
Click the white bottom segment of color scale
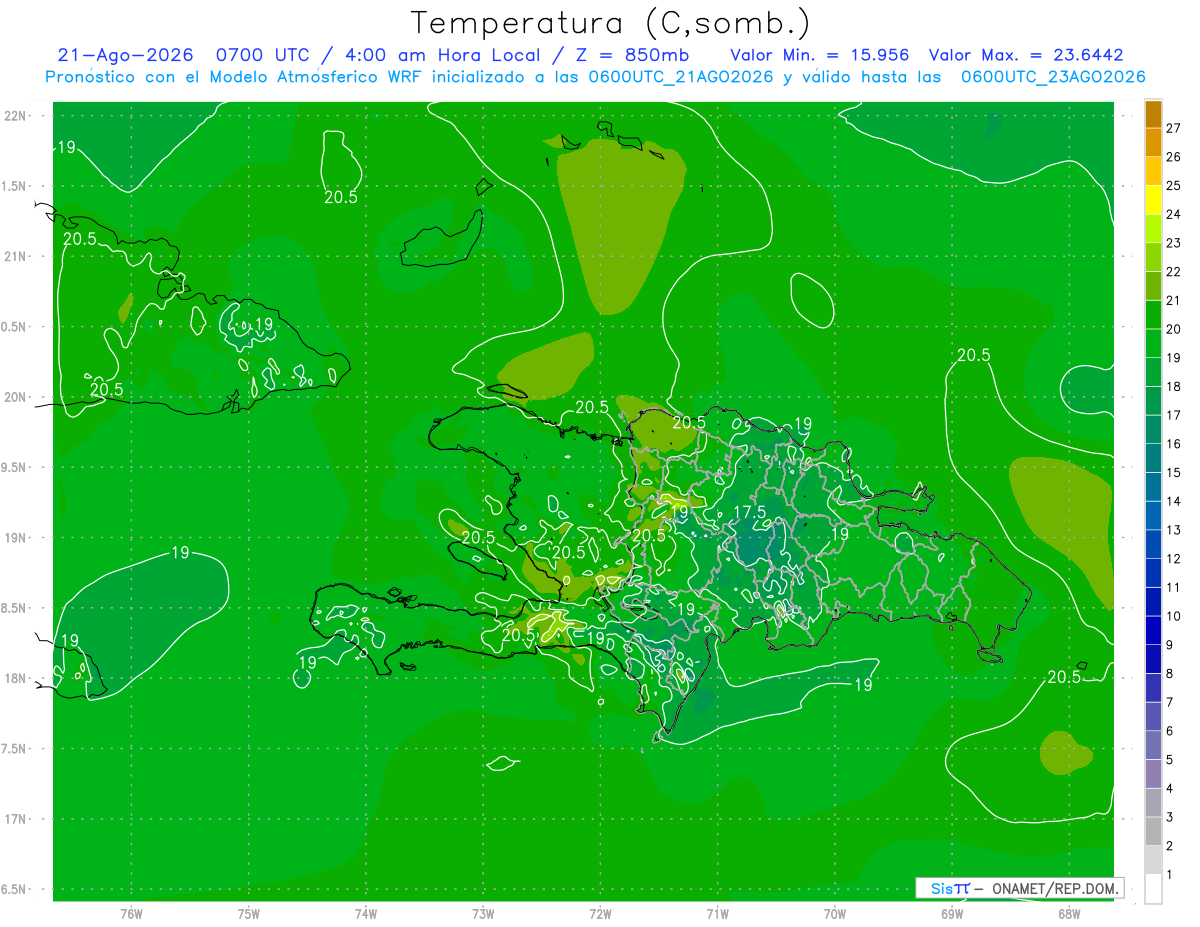(1153, 889)
